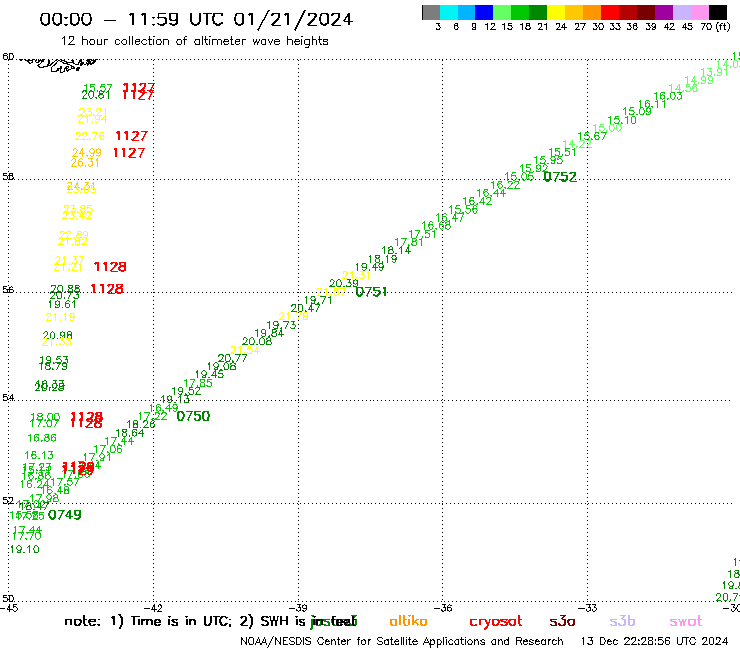Click the 22.76 wave height value
Screen dimensions: 740x650
(90, 136)
